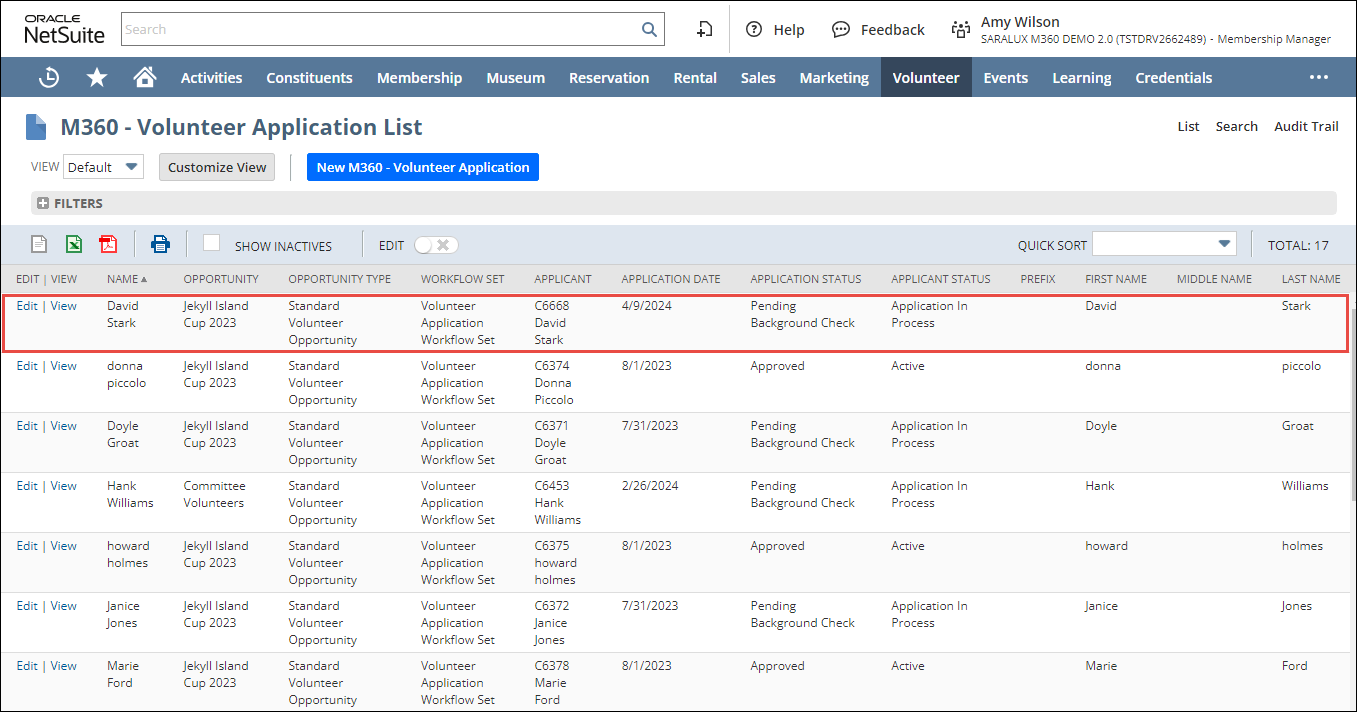Click Edit link for David Stark row
This screenshot has height=712, width=1357.
(27, 306)
